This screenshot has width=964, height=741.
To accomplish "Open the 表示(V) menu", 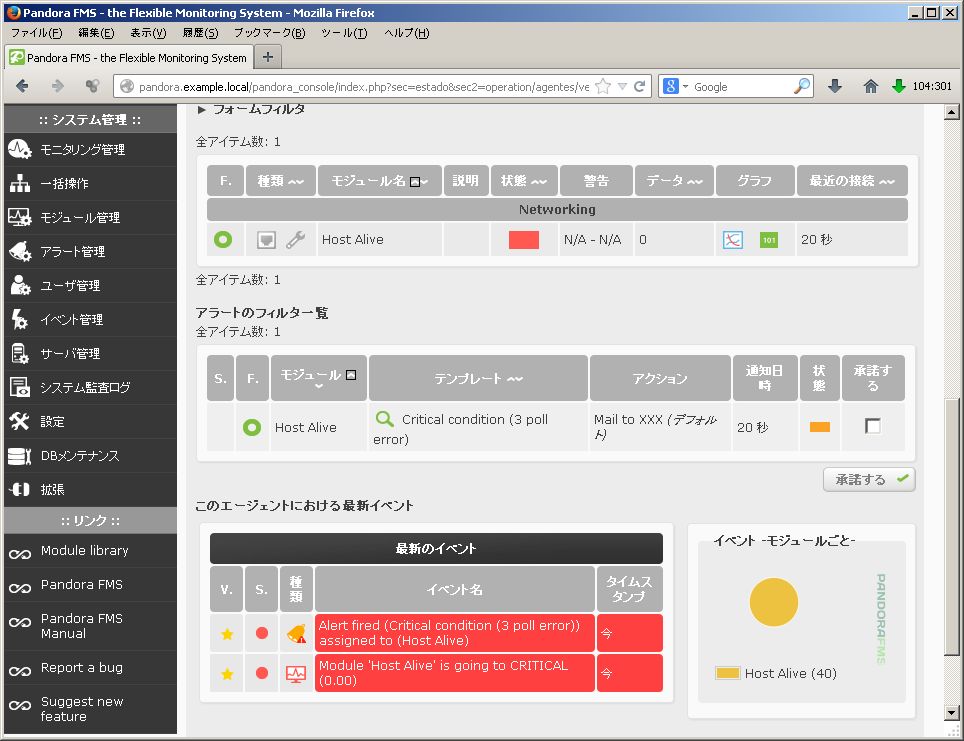I will (x=148, y=33).
